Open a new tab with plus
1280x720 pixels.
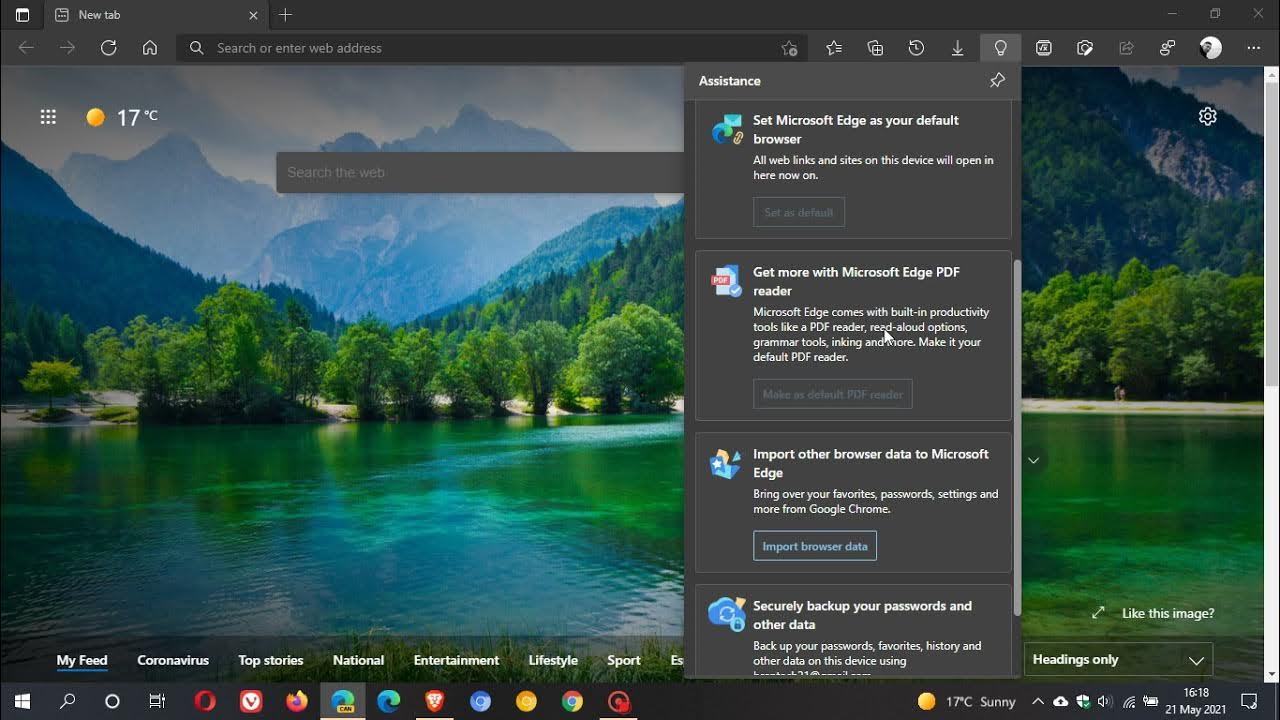285,15
